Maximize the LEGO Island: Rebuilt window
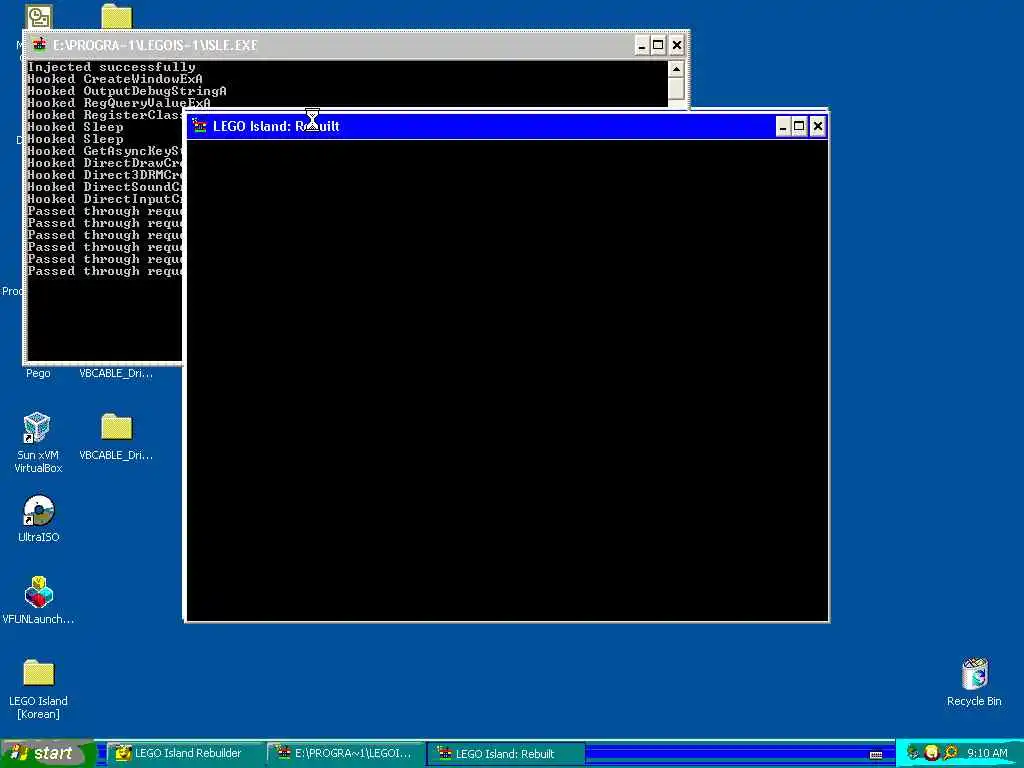Image resolution: width=1024 pixels, height=768 pixels. coord(799,126)
